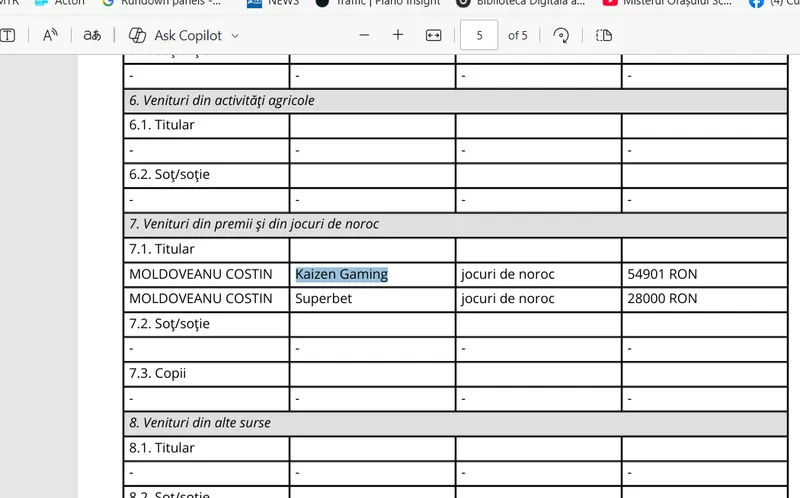This screenshot has width=800, height=498.
Task: Open the Translate tool
Action: (92, 36)
